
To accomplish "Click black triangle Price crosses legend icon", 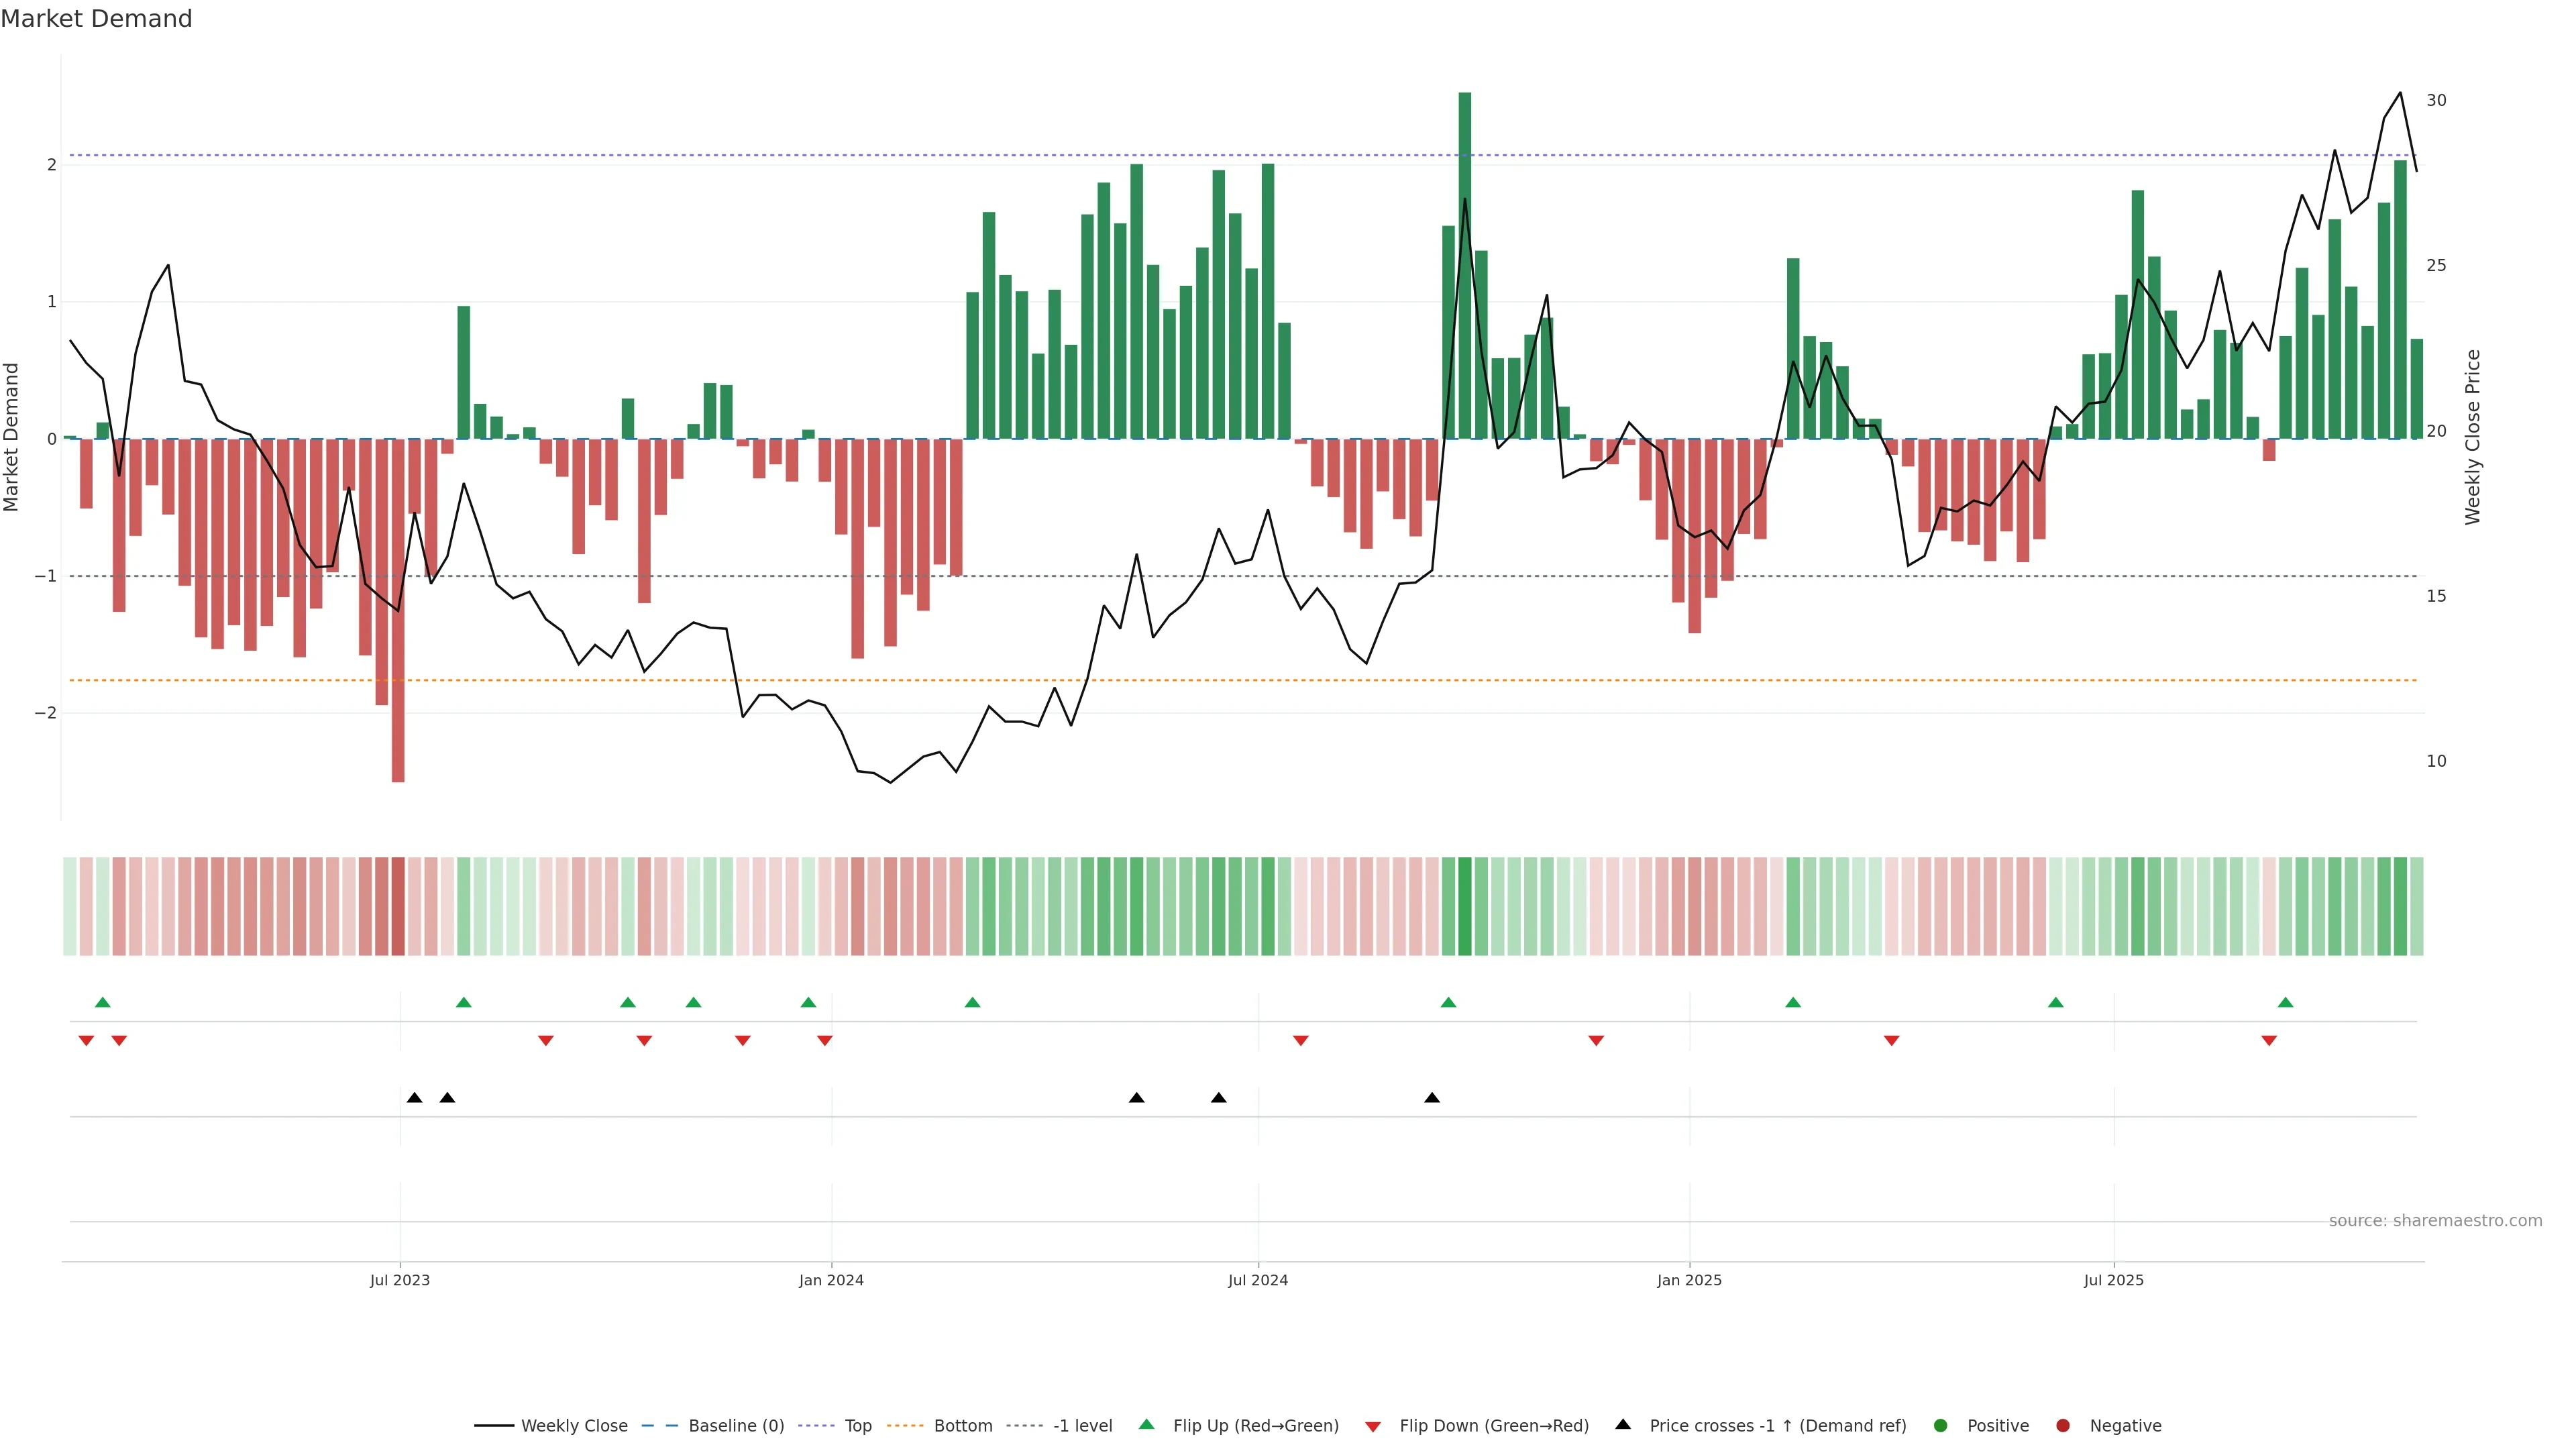I will (x=1623, y=1425).
